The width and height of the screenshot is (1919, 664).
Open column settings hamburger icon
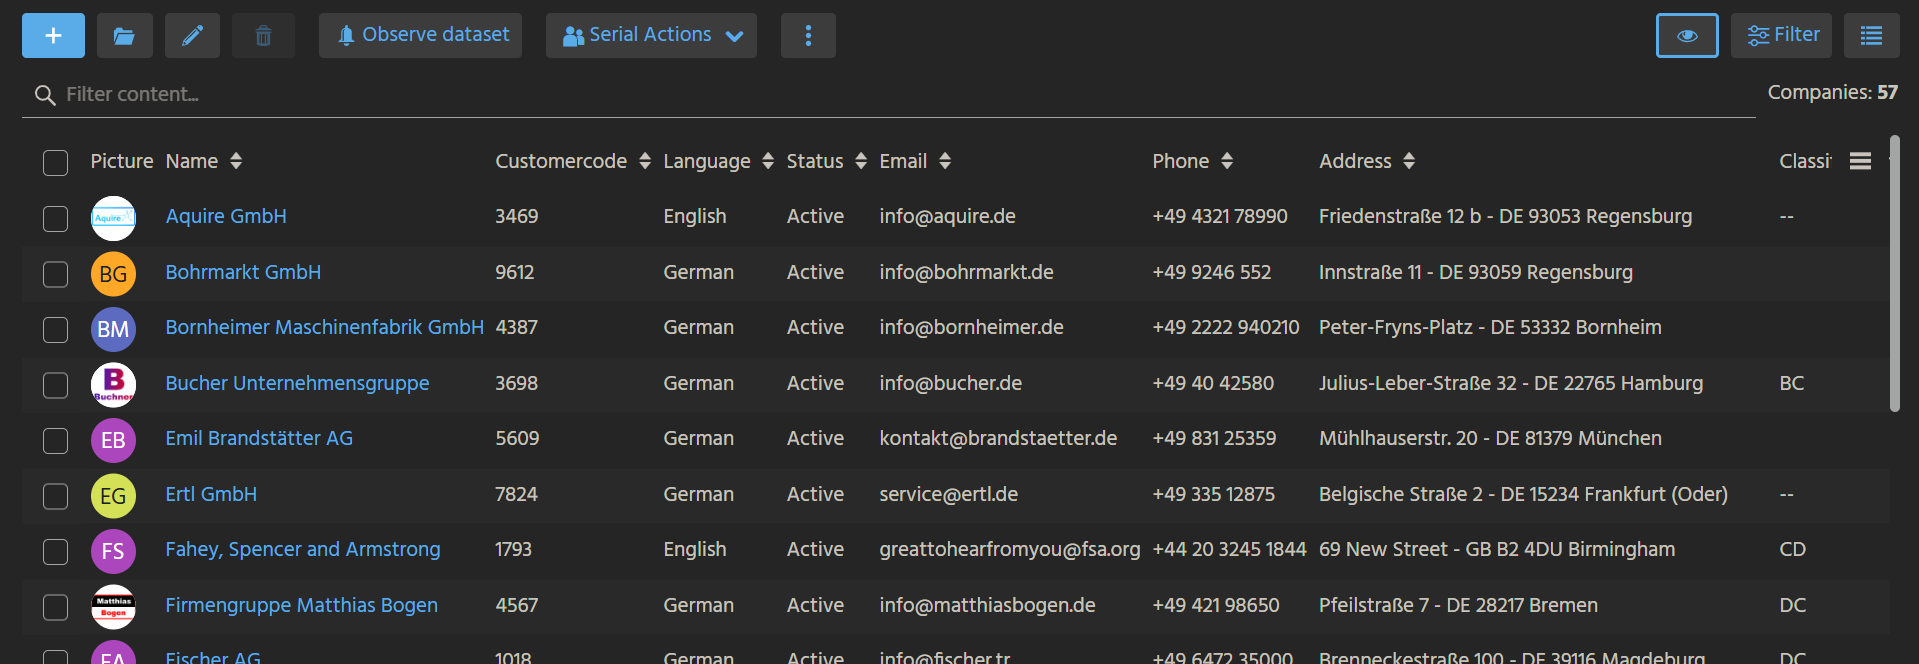tap(1860, 161)
